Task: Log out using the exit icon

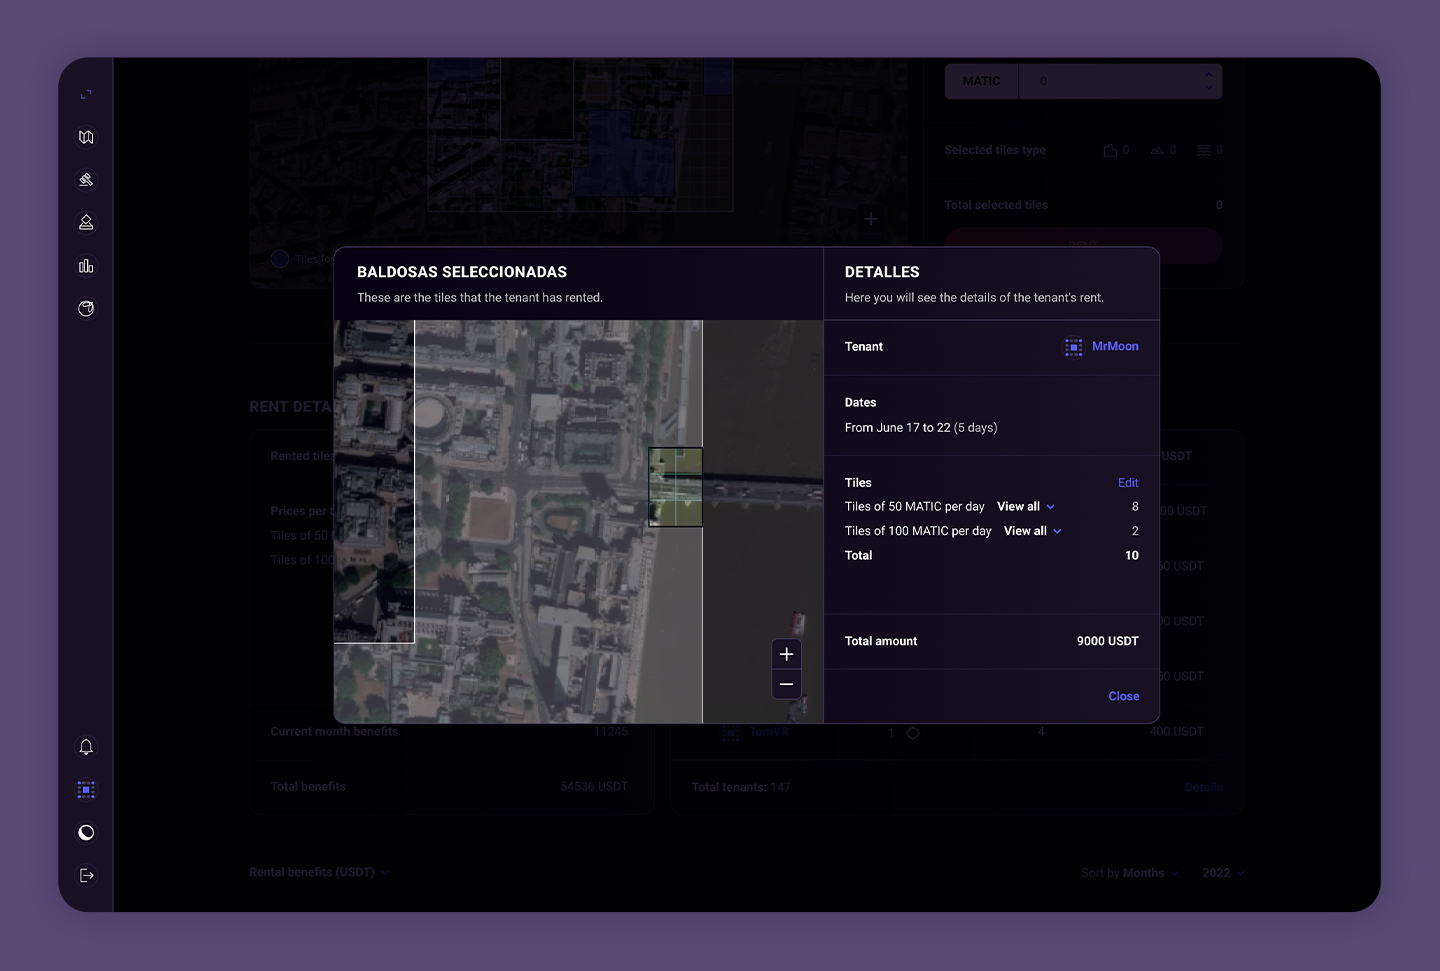Action: coord(86,876)
